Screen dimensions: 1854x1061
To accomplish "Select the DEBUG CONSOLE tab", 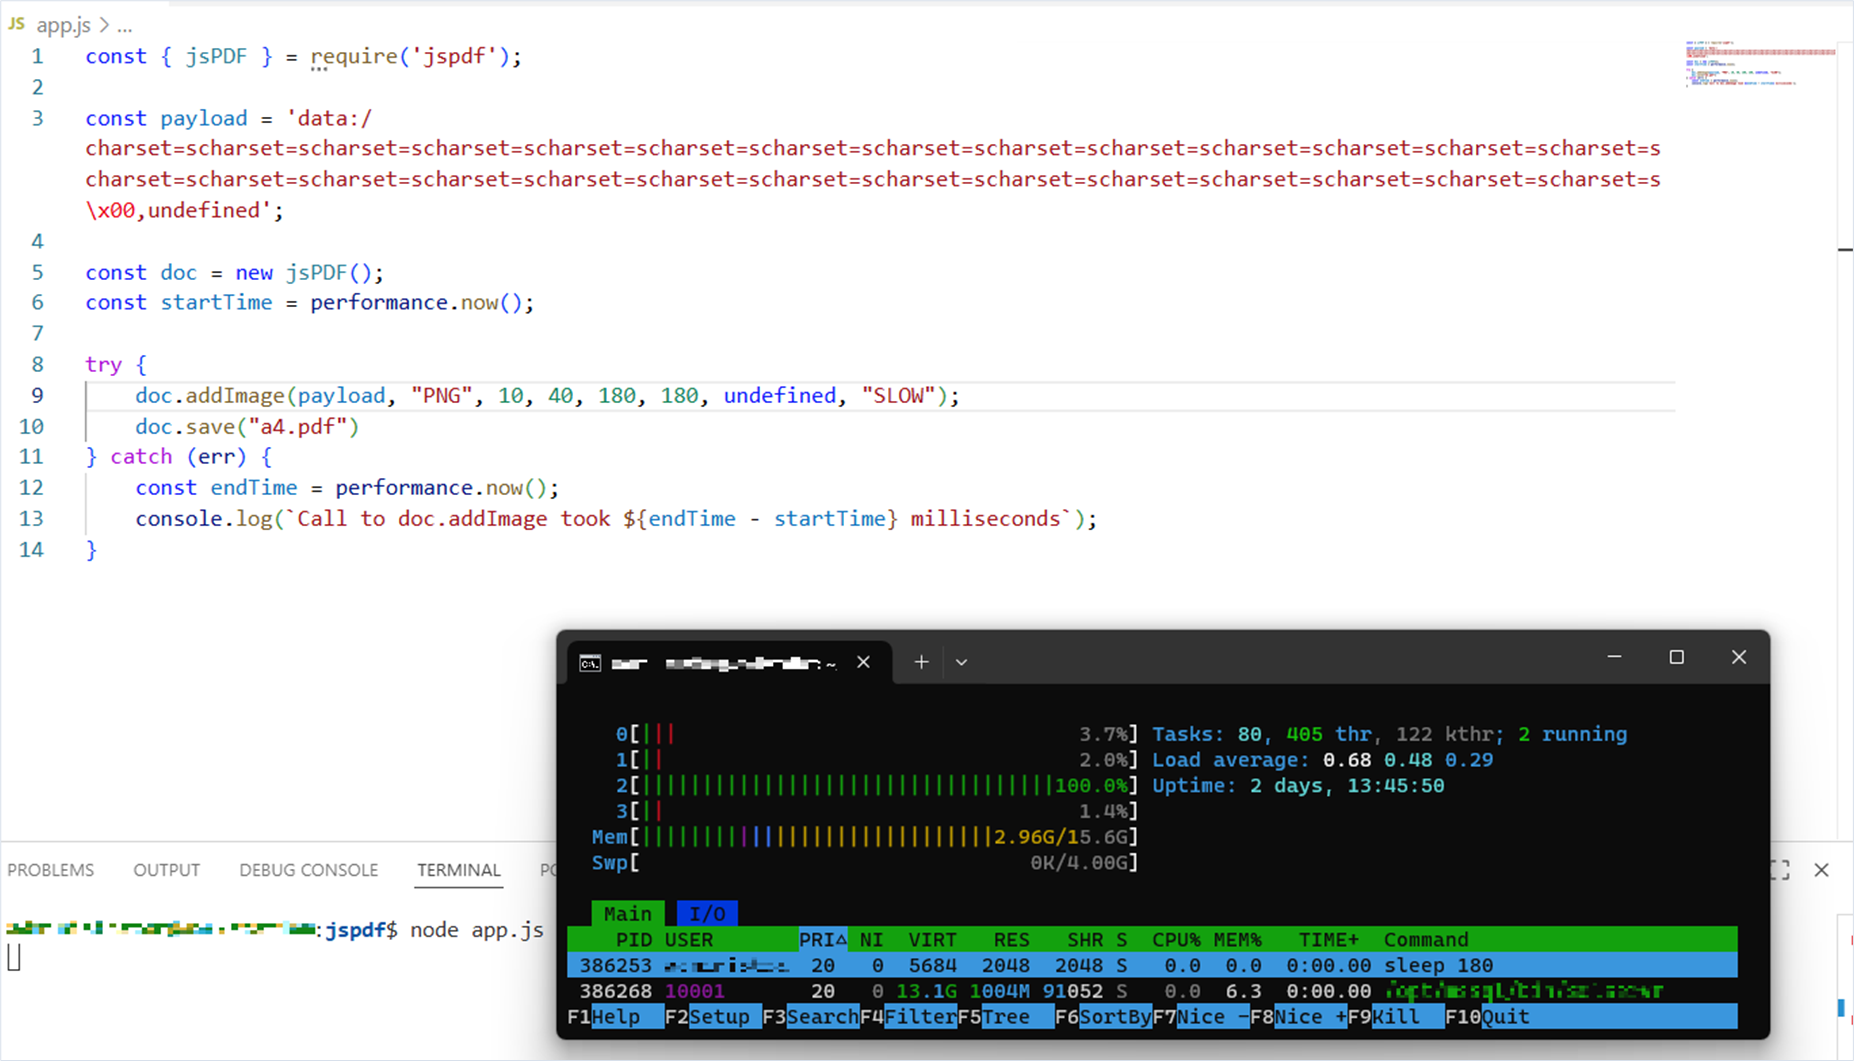I will [308, 870].
